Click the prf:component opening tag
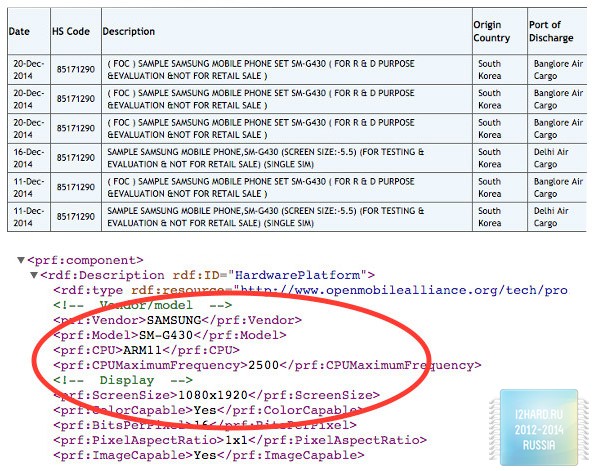The image size is (594, 471). [x=86, y=260]
